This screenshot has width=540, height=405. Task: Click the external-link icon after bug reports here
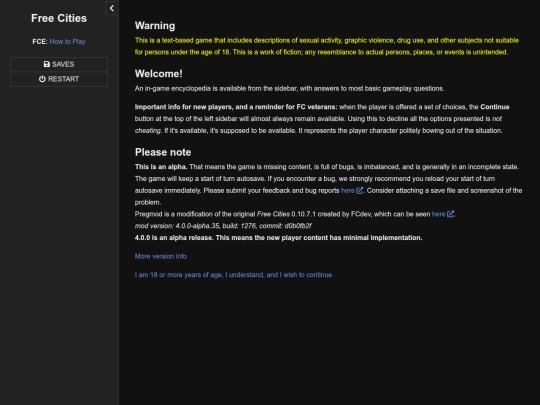(360, 191)
